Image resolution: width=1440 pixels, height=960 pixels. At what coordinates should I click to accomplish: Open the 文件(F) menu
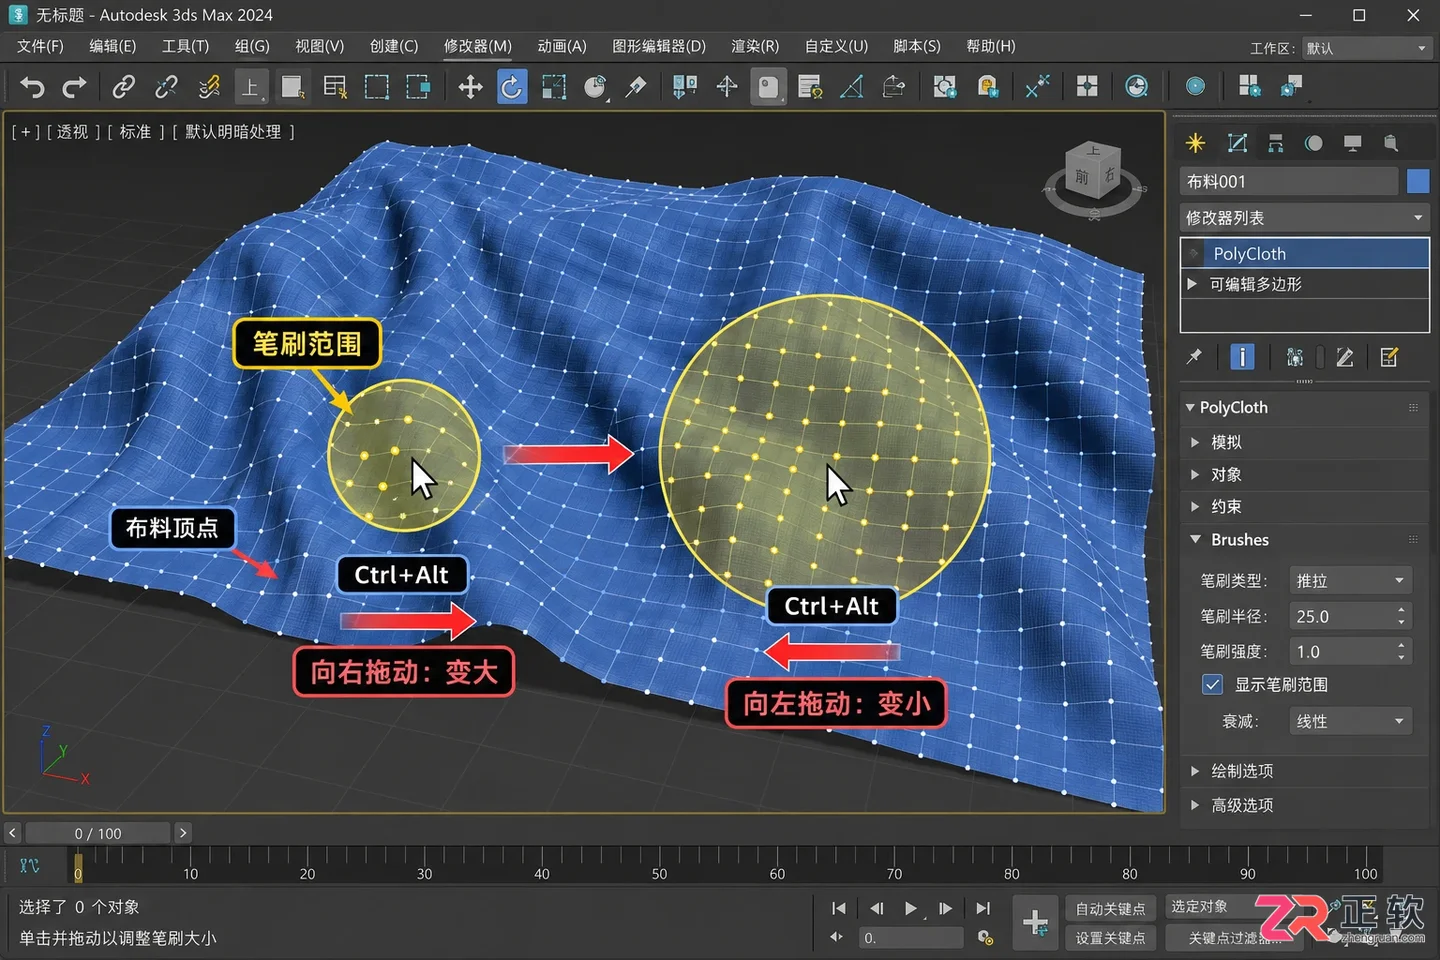coord(40,46)
